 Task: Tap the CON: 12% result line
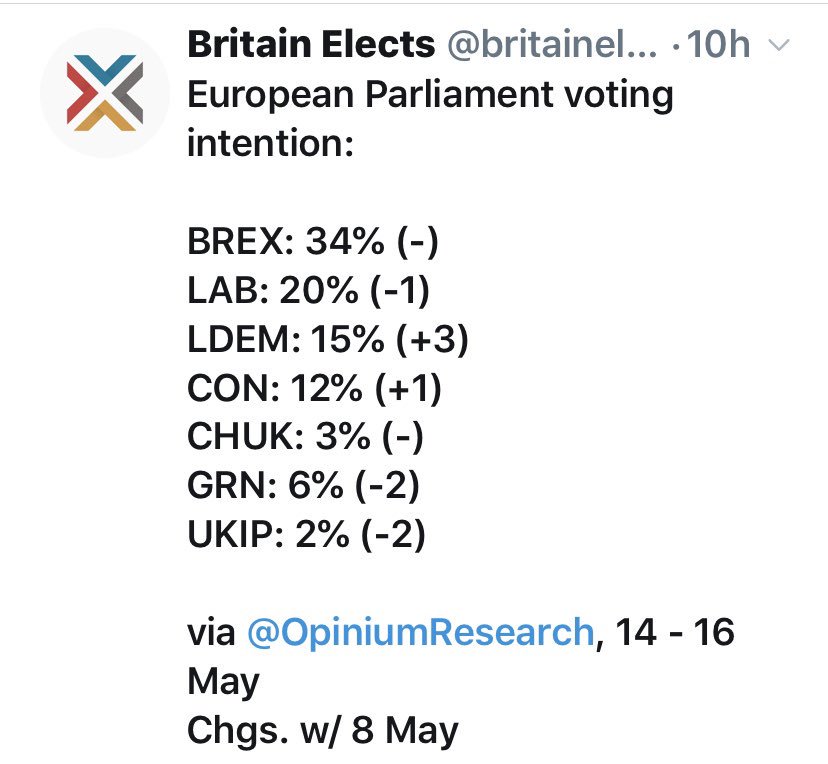click(314, 389)
